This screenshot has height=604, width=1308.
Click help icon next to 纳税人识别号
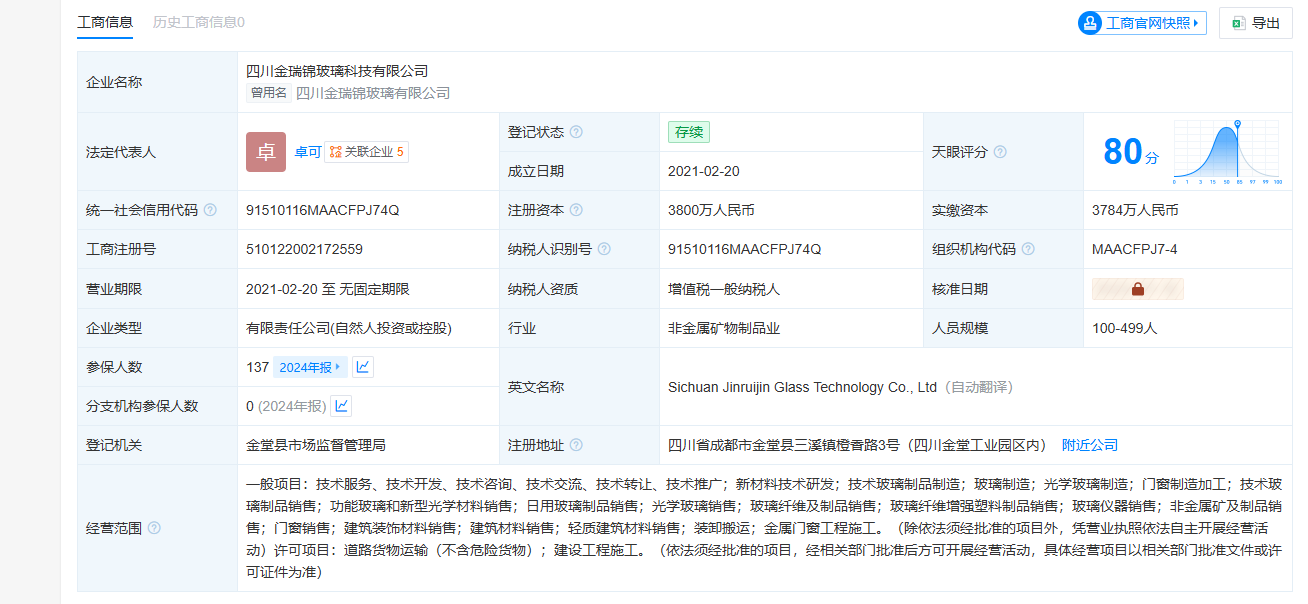coord(604,249)
